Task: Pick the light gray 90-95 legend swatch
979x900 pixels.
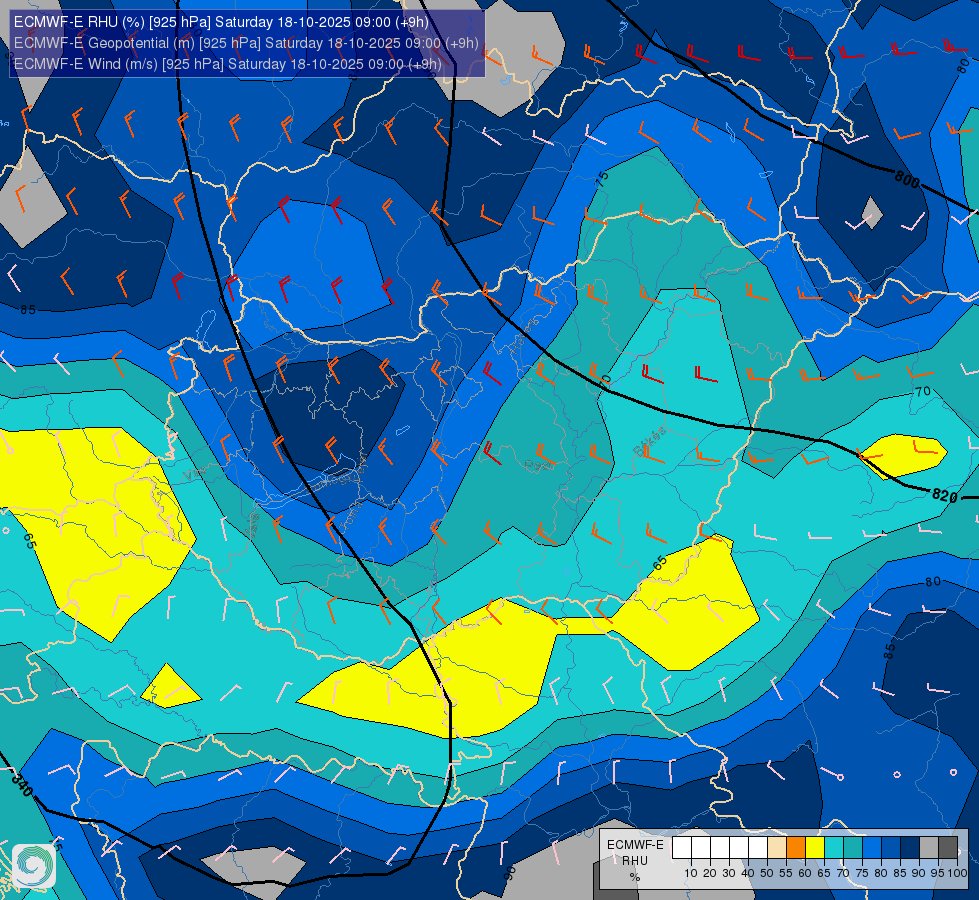Action: [x=929, y=848]
